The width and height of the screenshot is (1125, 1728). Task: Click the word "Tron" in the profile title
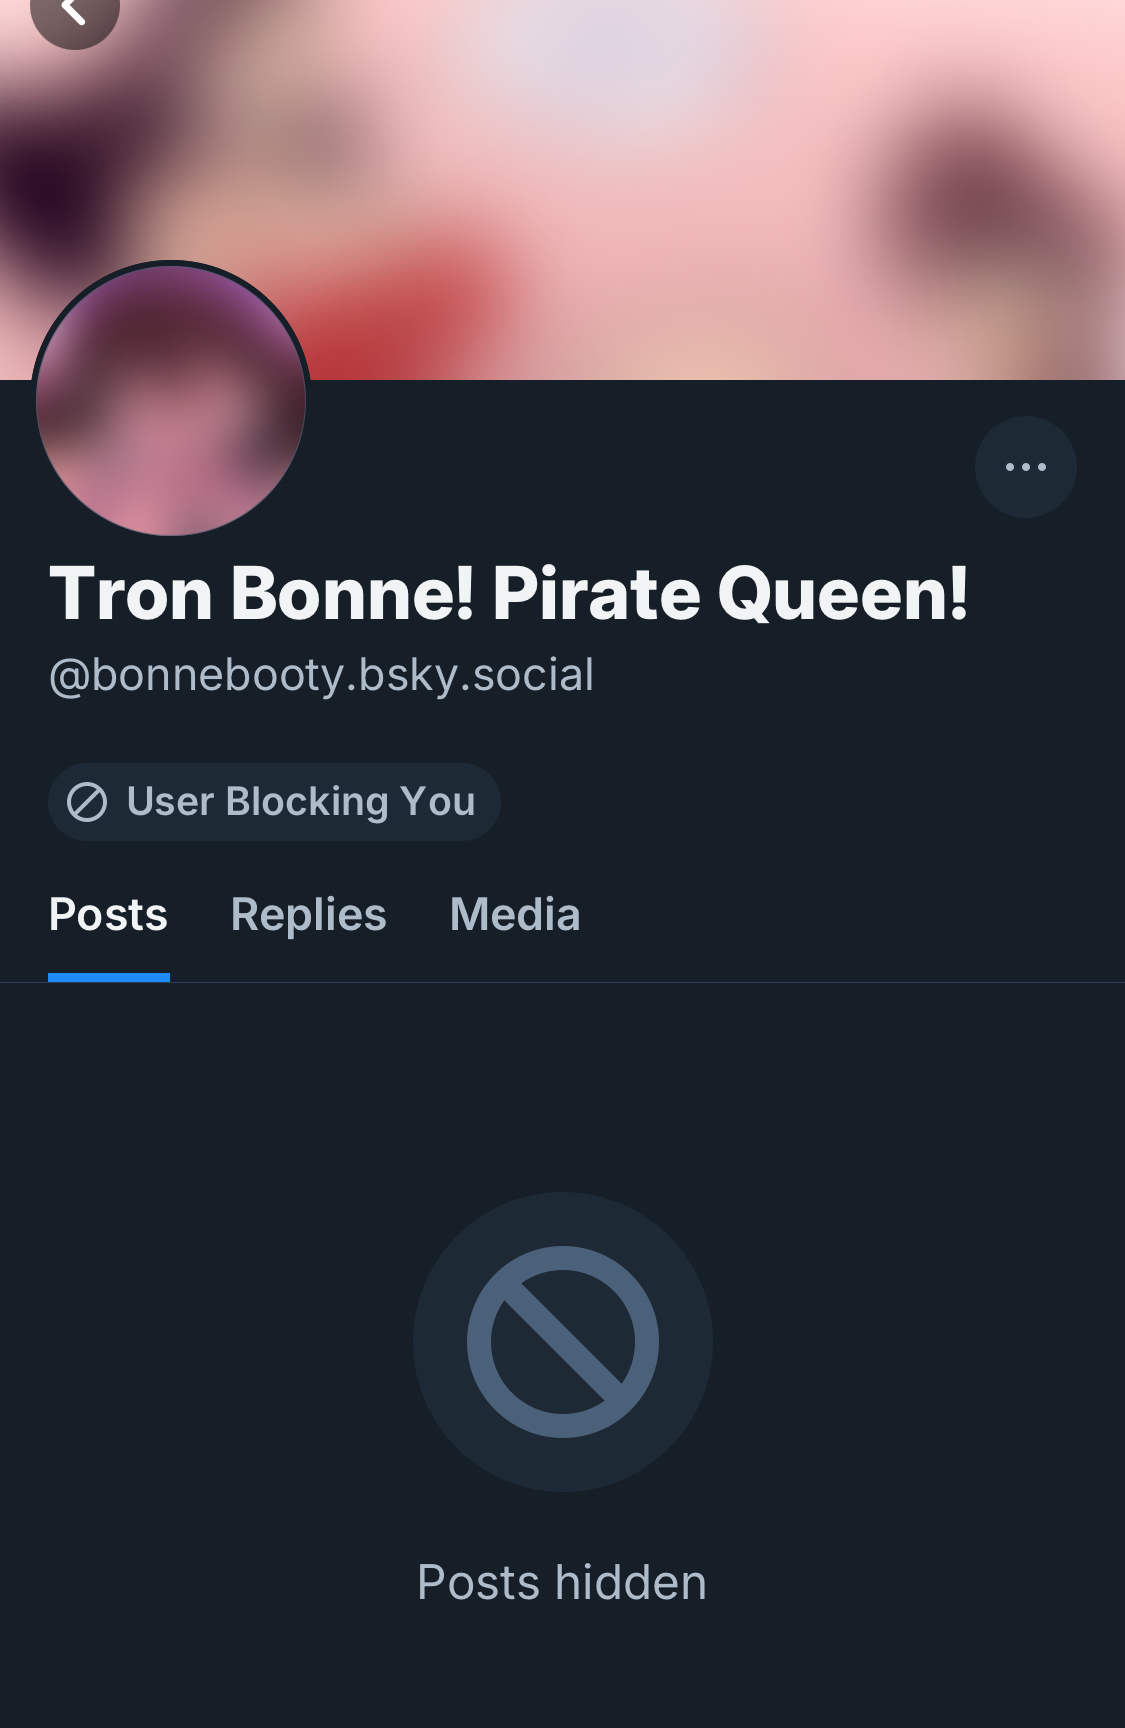click(131, 594)
